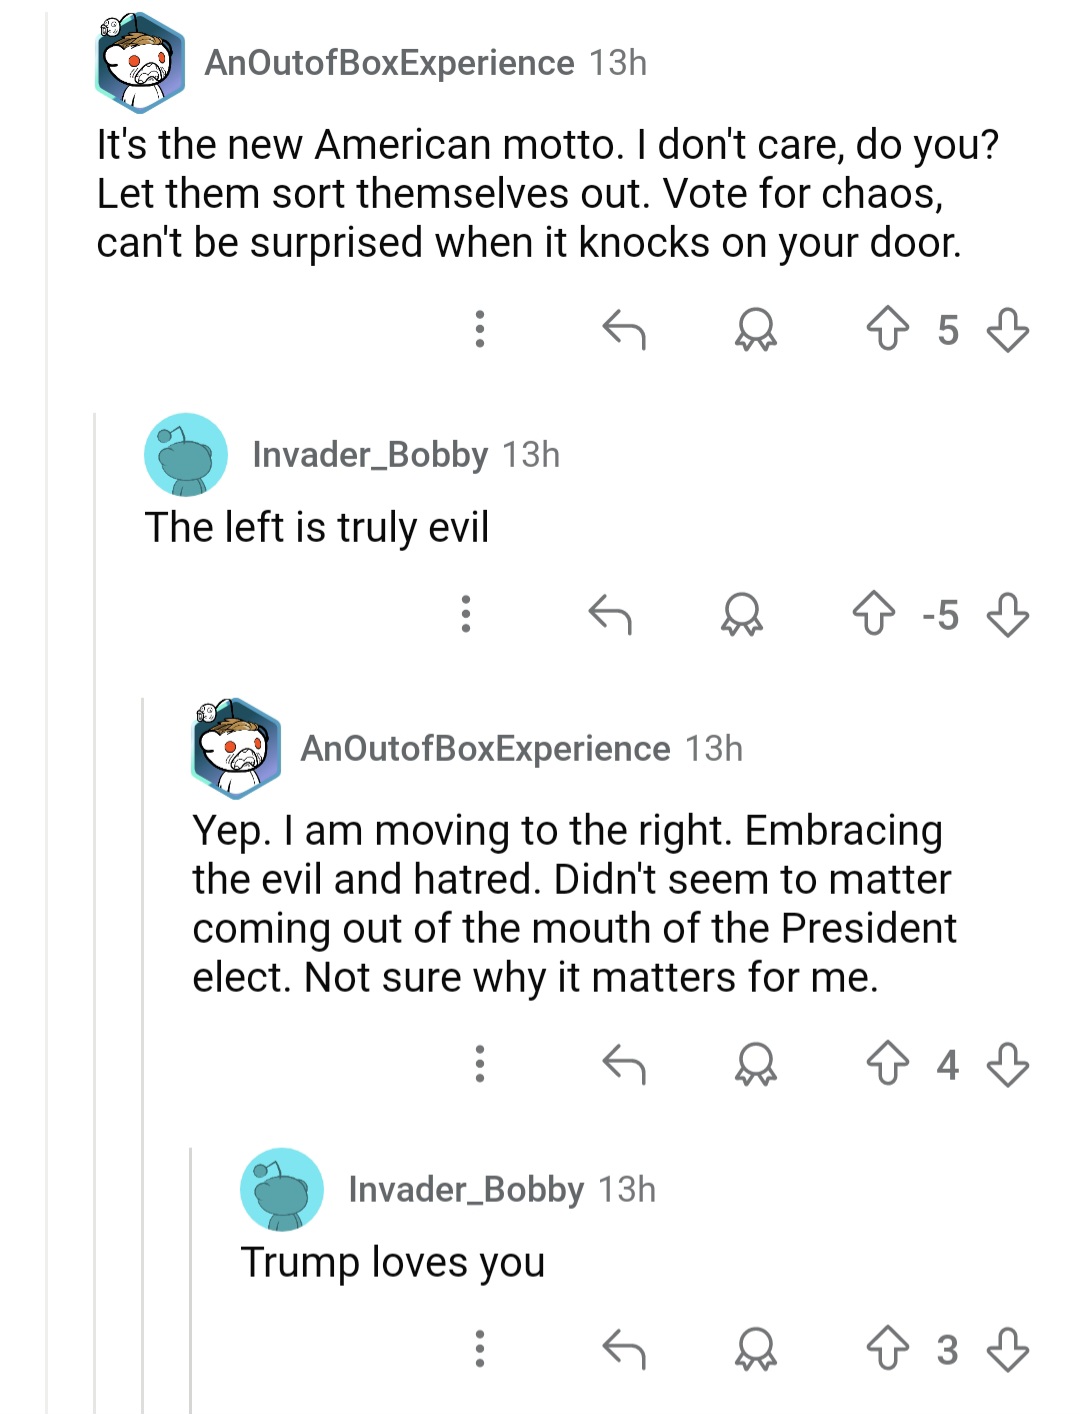Downvote the 'Trump loves you' comment
1080x1414 pixels.
(x=1007, y=1349)
